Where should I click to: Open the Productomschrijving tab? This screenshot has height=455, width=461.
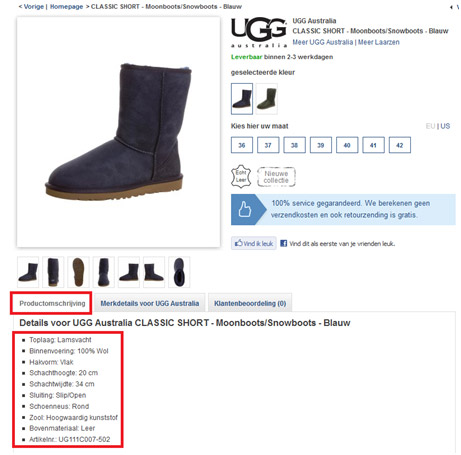(x=52, y=303)
